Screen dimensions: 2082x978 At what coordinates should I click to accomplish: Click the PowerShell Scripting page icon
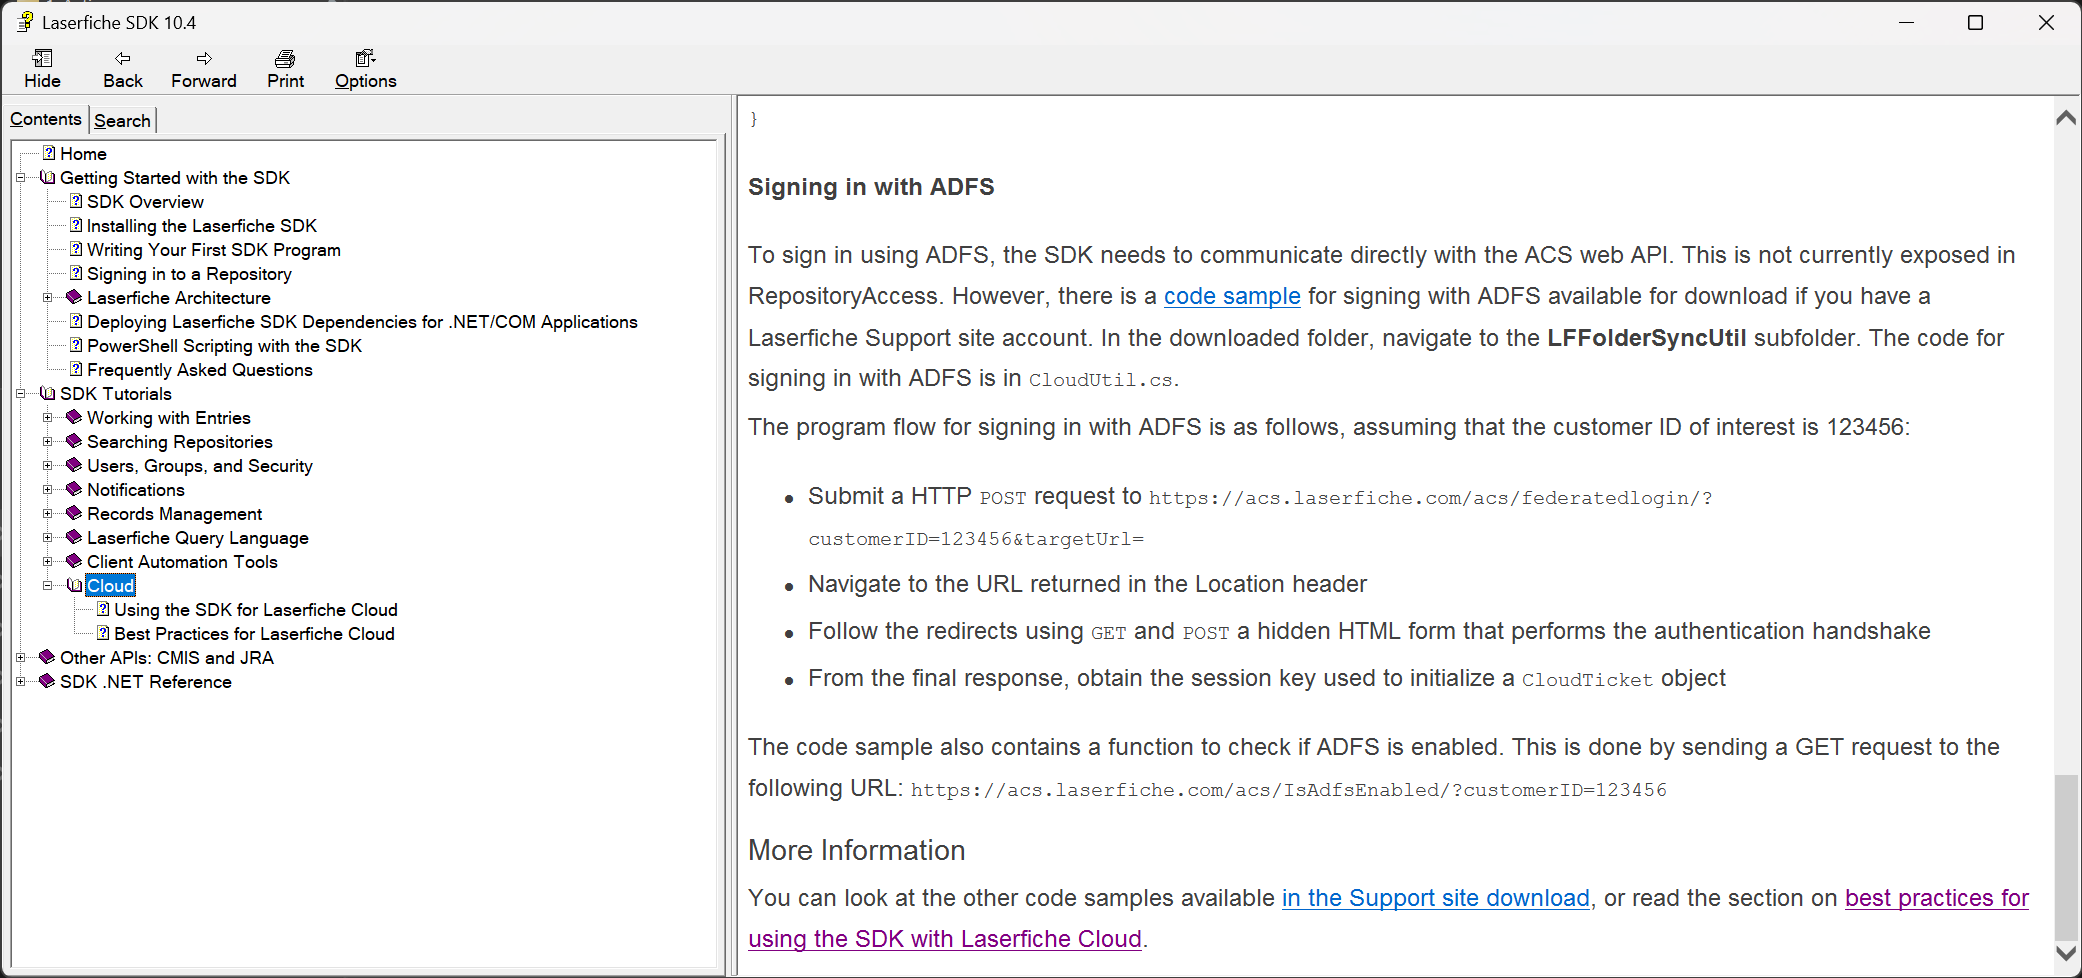click(76, 345)
